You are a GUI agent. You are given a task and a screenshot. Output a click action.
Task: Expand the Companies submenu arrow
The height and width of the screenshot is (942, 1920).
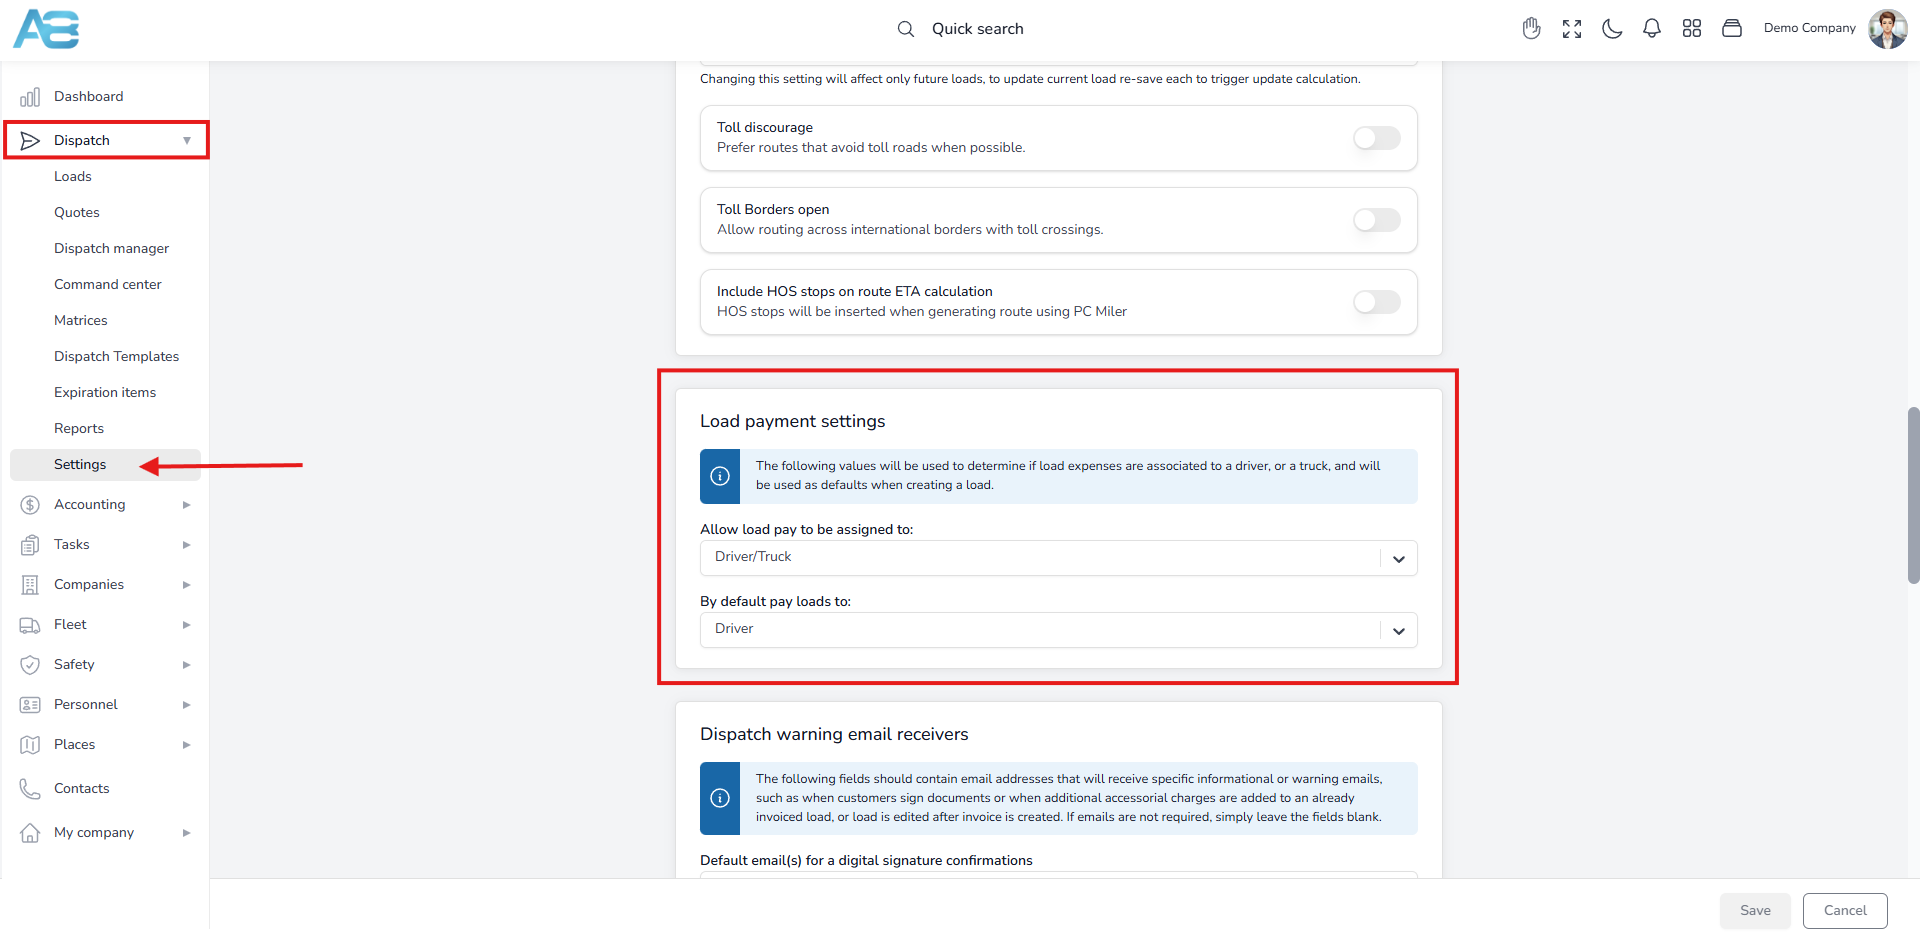coord(186,585)
